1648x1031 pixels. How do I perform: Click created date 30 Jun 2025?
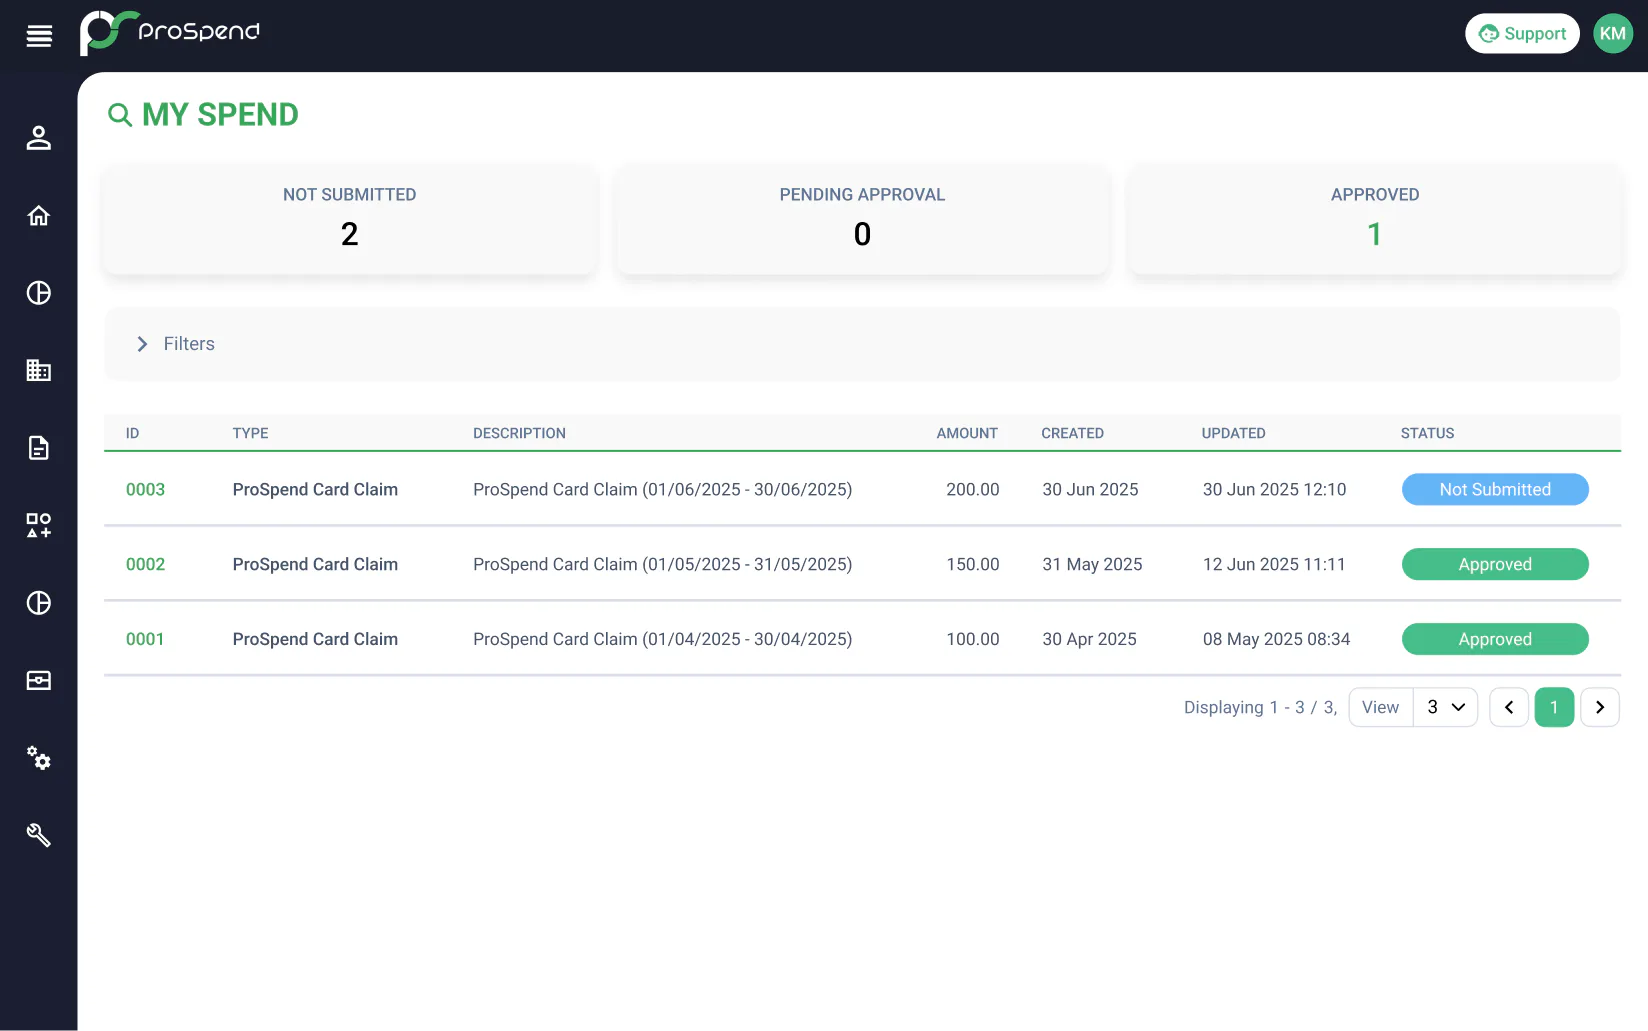[x=1090, y=490]
